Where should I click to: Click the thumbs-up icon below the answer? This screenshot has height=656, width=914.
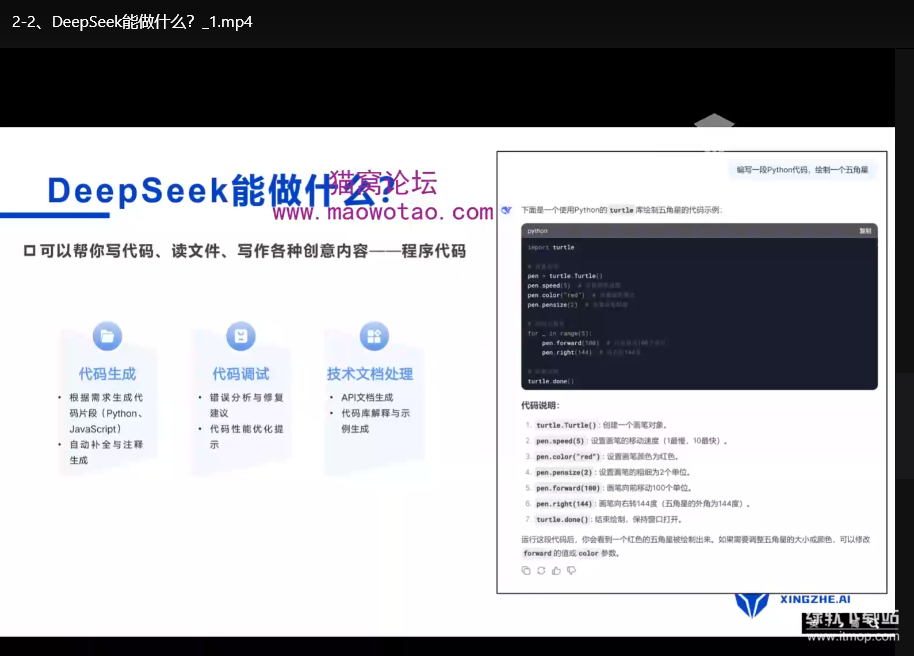(556, 570)
